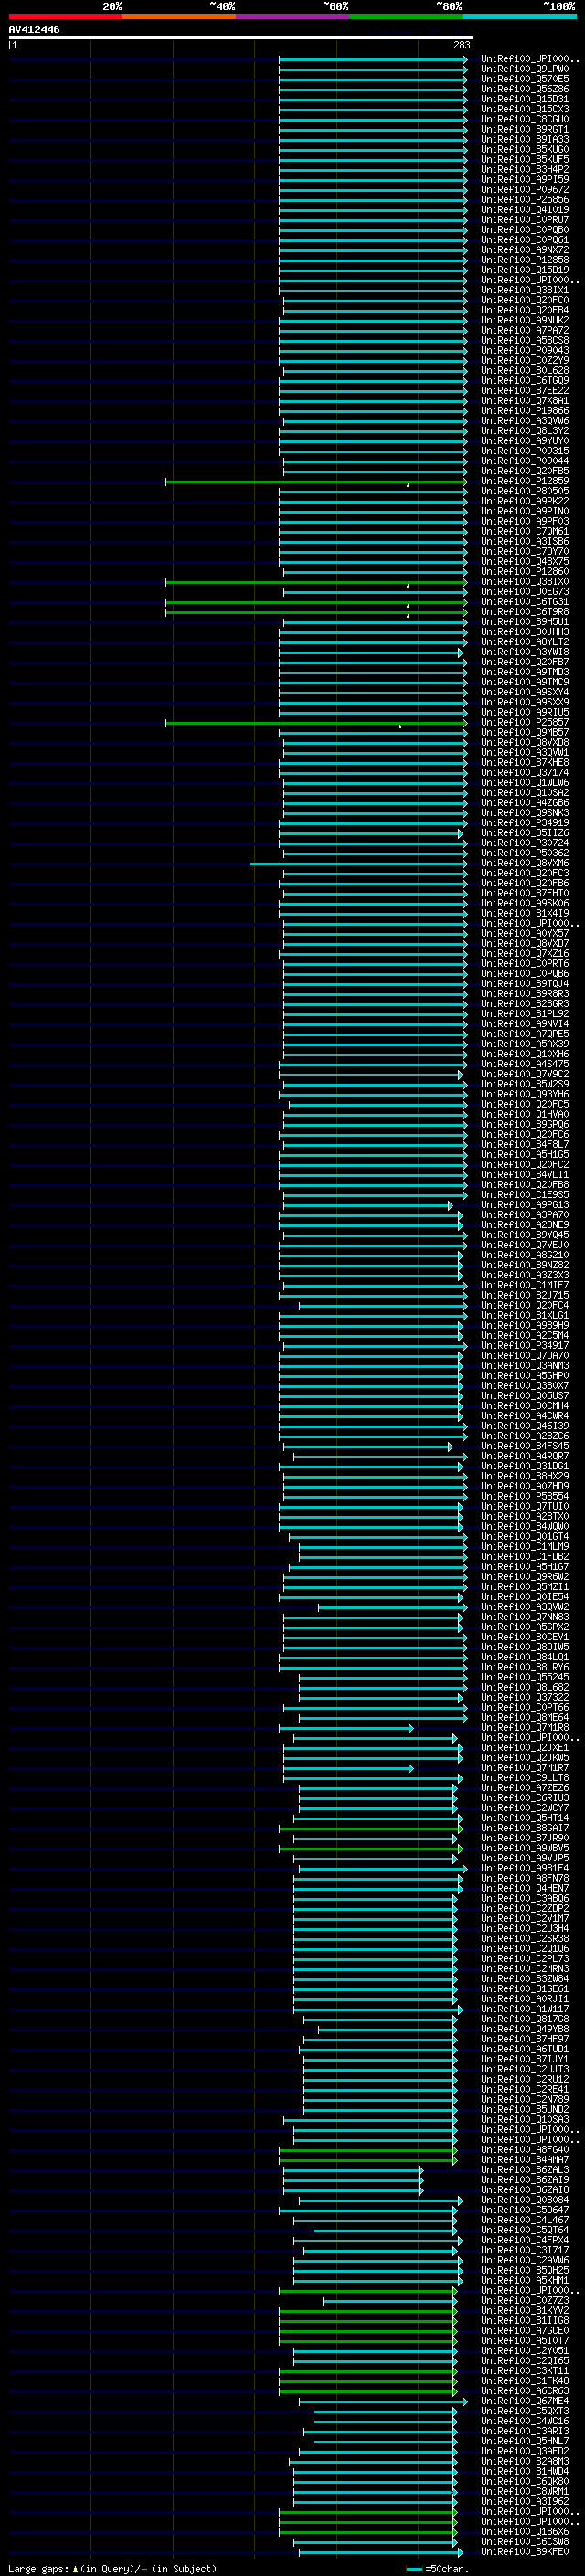Select the UniRef100_A9NX72 label
Viewport: 585px width, 2576px height.
tap(525, 250)
